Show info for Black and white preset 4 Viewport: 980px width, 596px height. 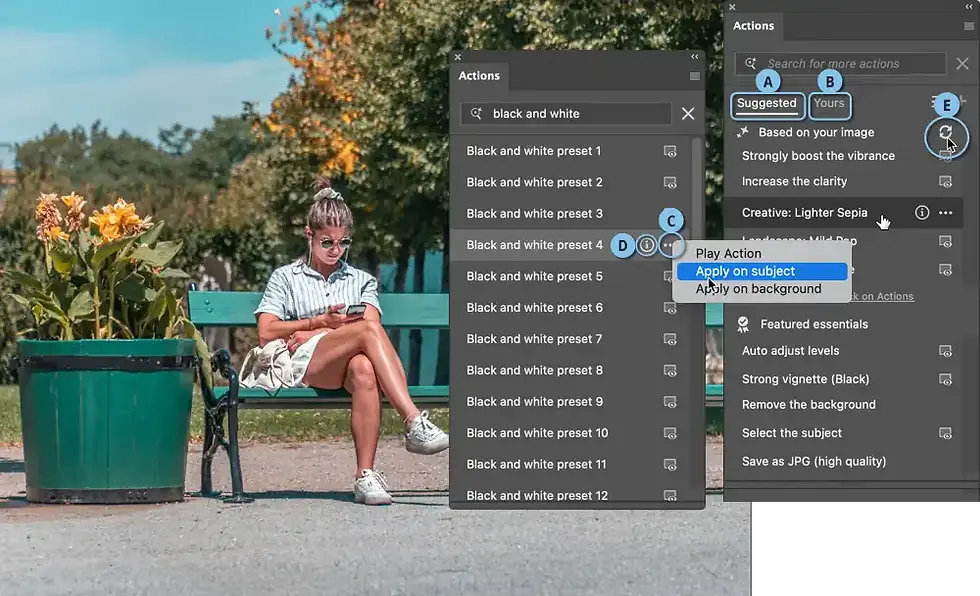(646, 245)
